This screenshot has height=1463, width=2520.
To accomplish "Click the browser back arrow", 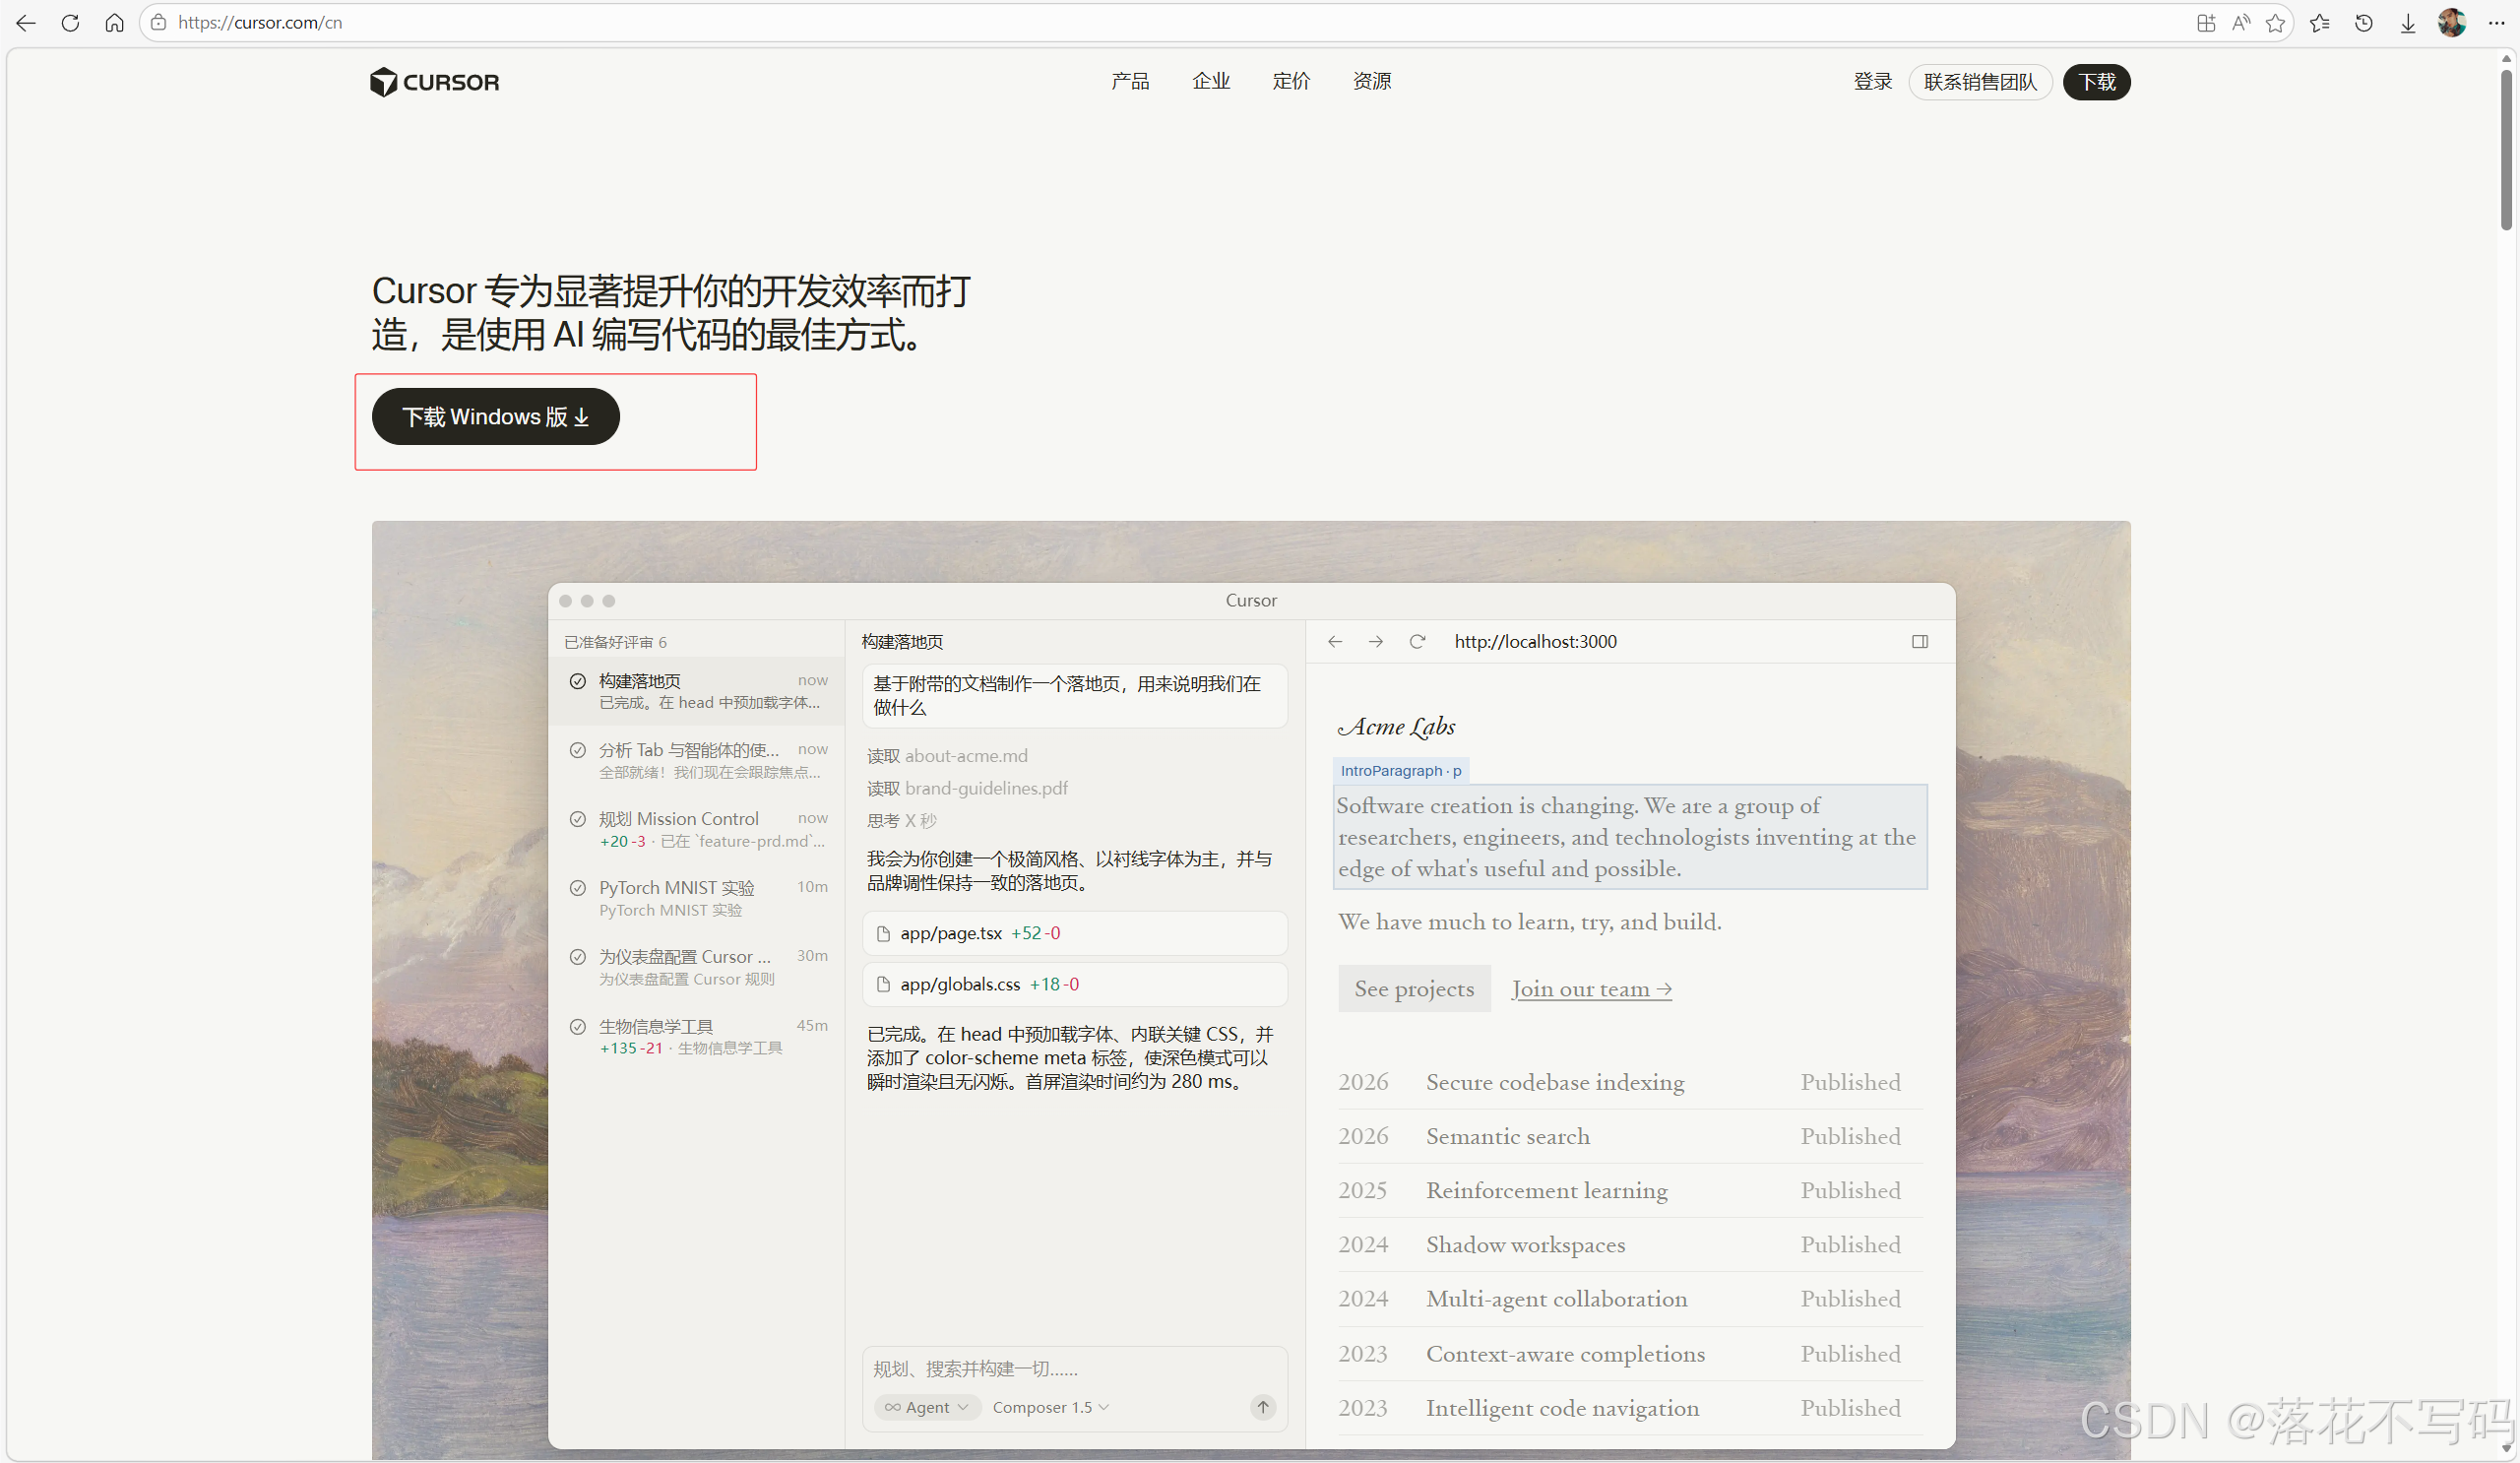I will [26, 23].
